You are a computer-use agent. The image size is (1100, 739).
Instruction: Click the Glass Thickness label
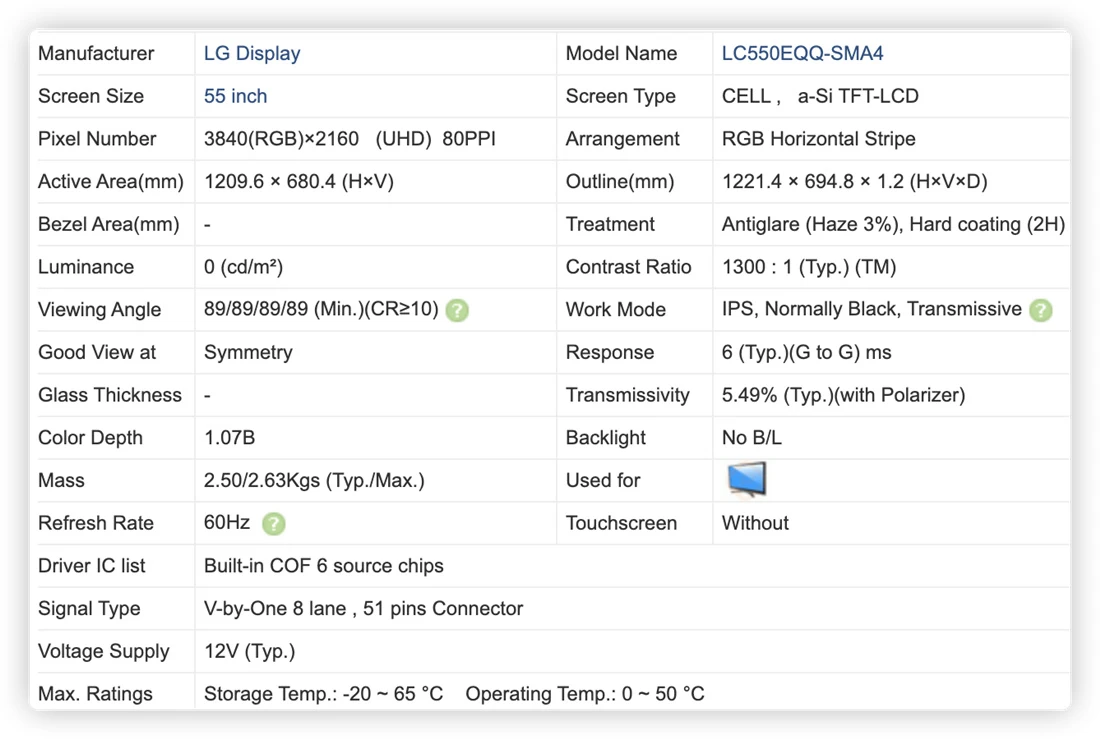tap(110, 395)
